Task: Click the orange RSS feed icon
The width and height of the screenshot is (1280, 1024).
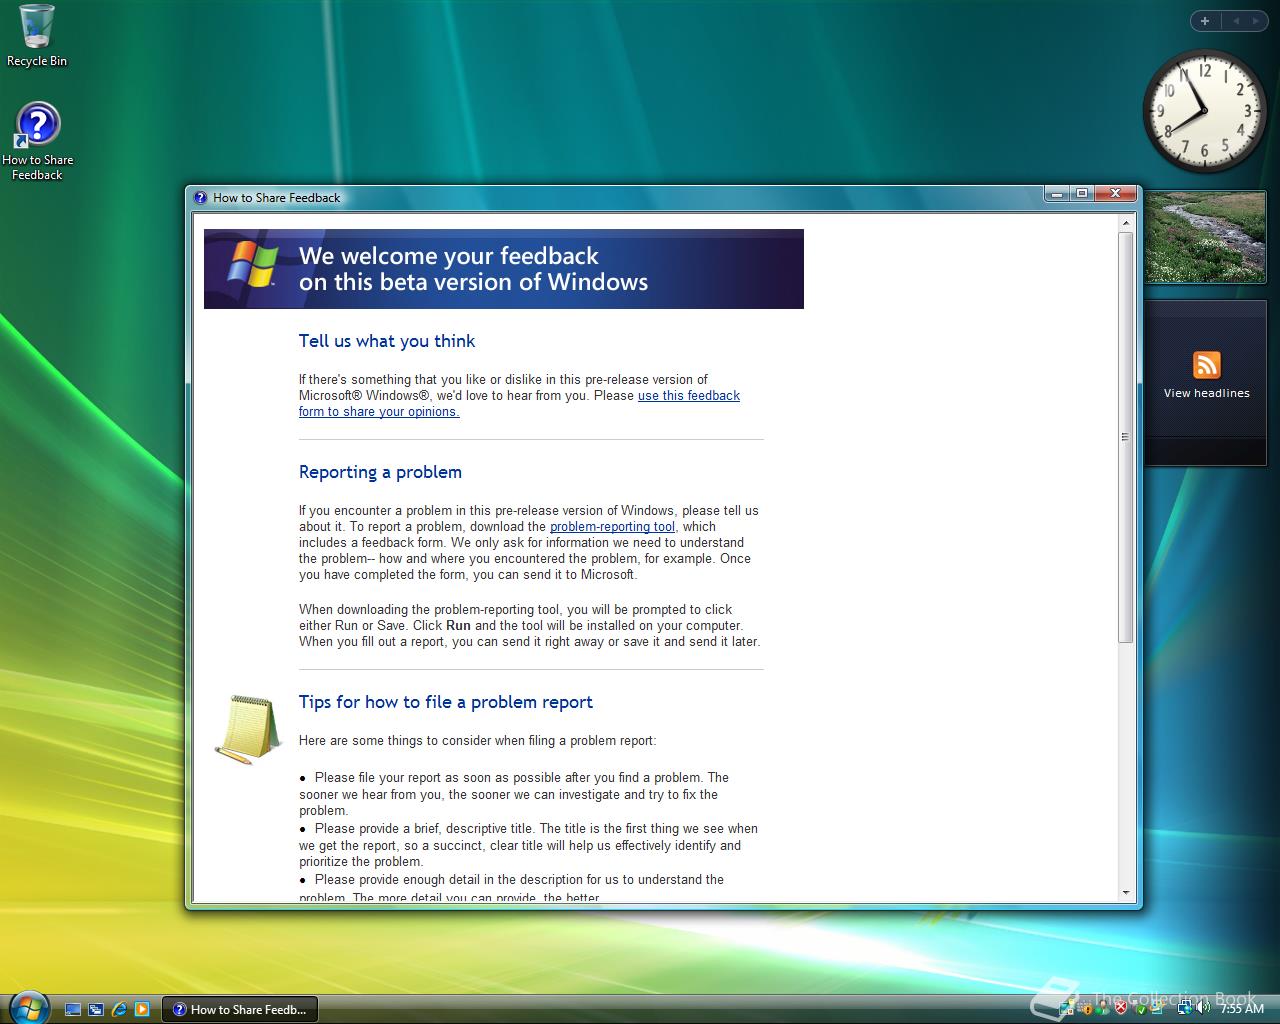Action: 1207,364
